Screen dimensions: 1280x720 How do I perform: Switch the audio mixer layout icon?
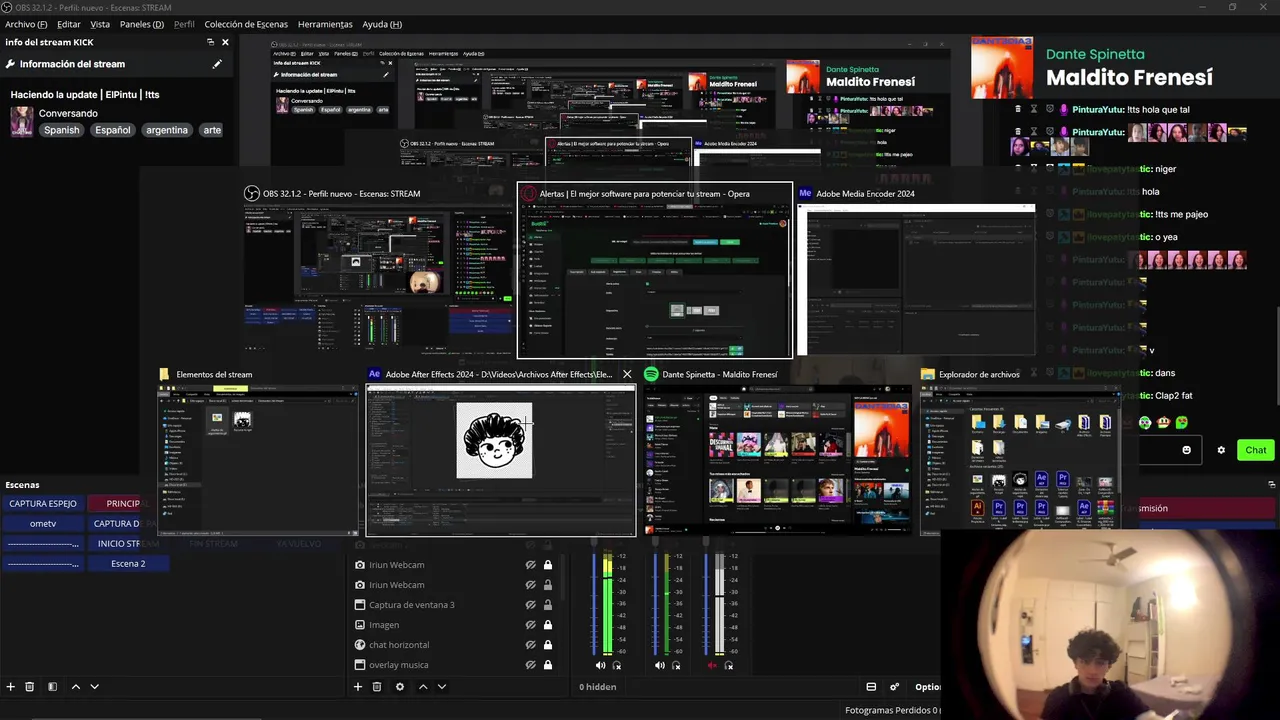click(x=871, y=687)
